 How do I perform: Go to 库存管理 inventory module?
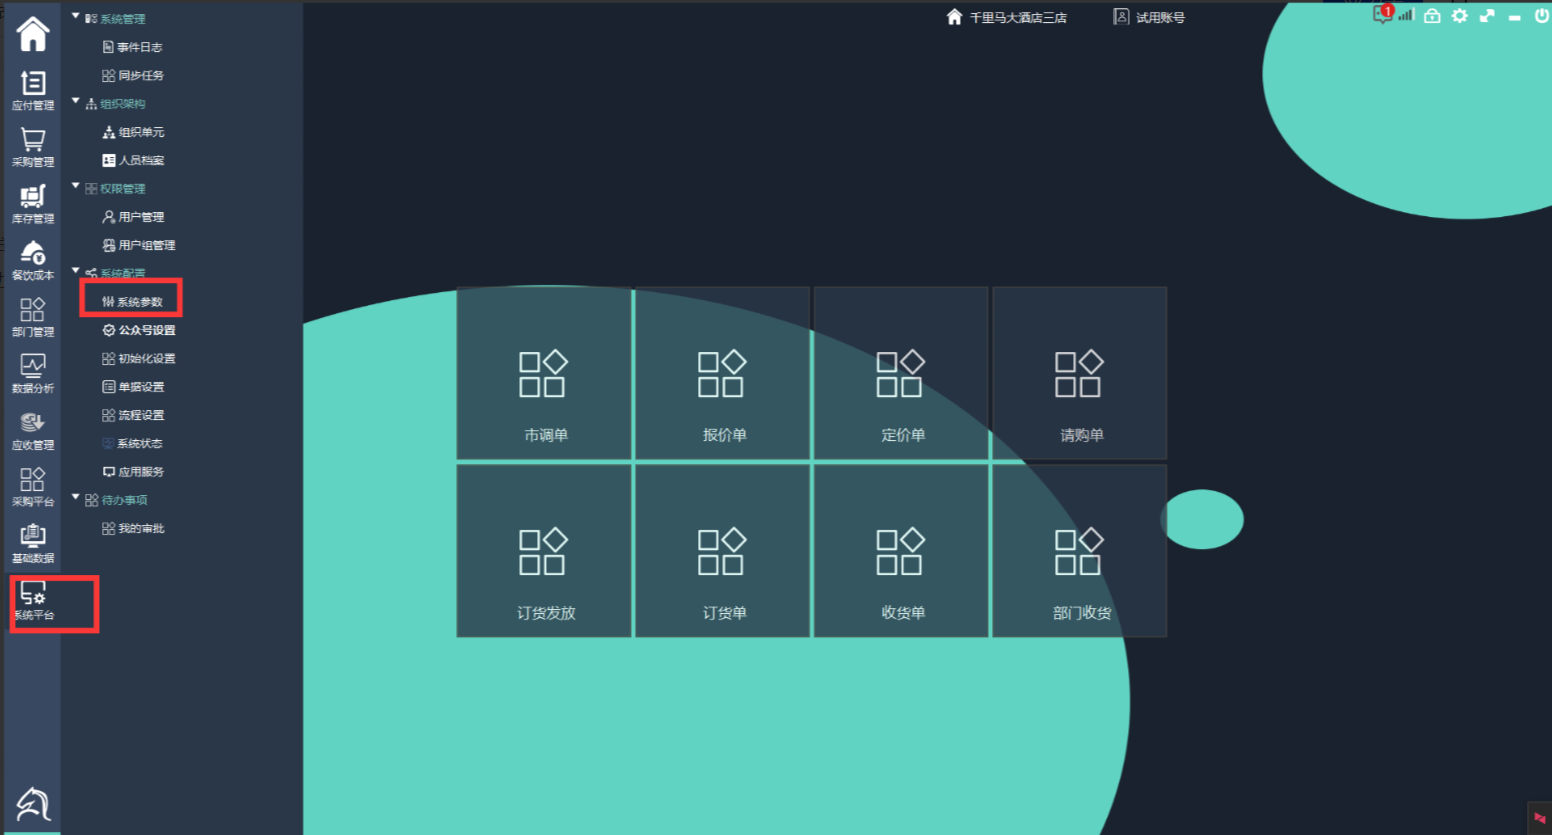pyautogui.click(x=32, y=203)
